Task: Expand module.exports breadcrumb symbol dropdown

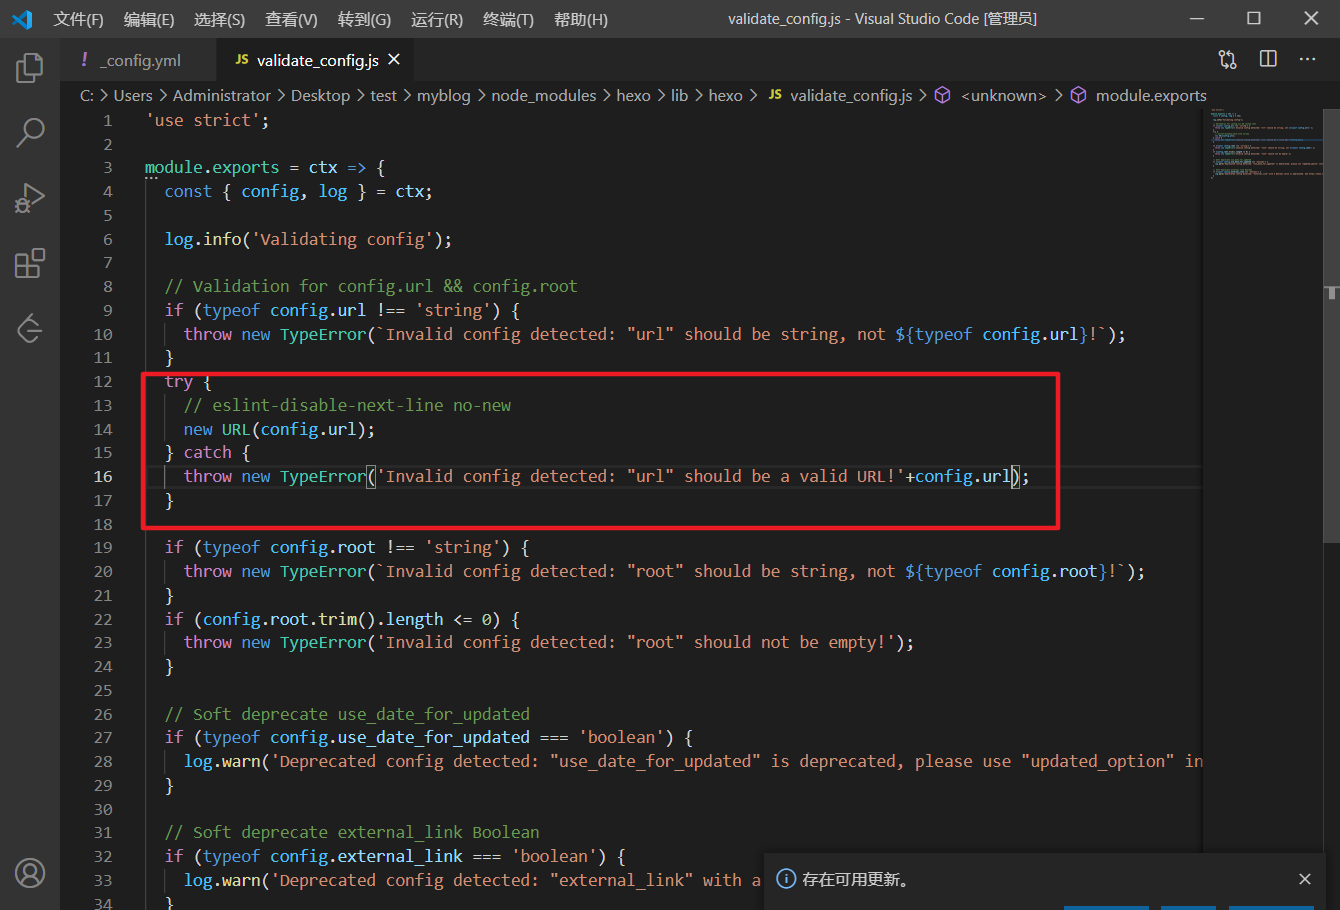Action: 1150,96
